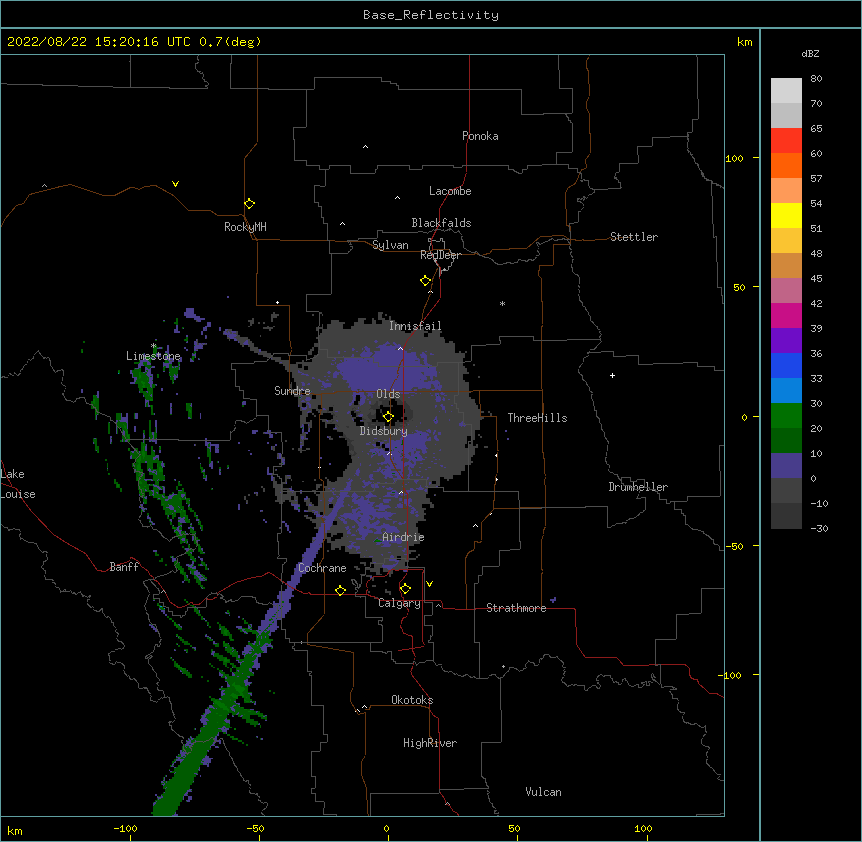Click the yellow station marker near RockyMH
The height and width of the screenshot is (842, 862).
(x=249, y=203)
